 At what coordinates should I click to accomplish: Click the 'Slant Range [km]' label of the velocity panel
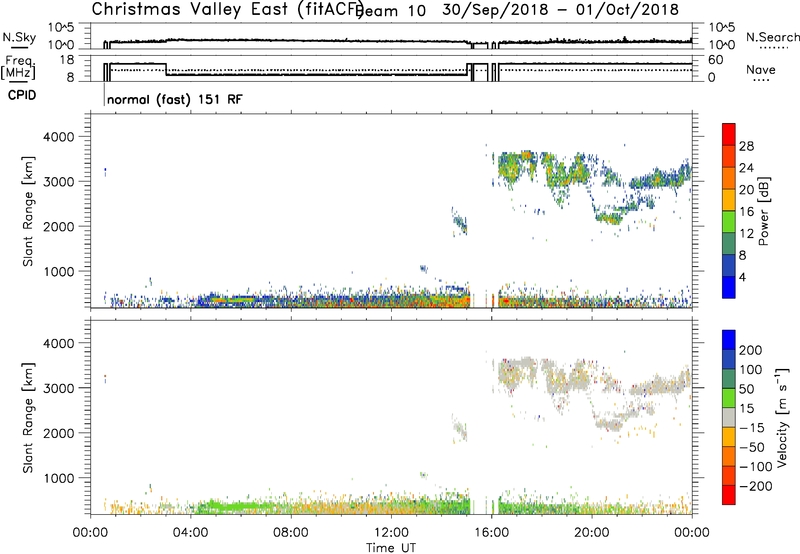[28, 418]
